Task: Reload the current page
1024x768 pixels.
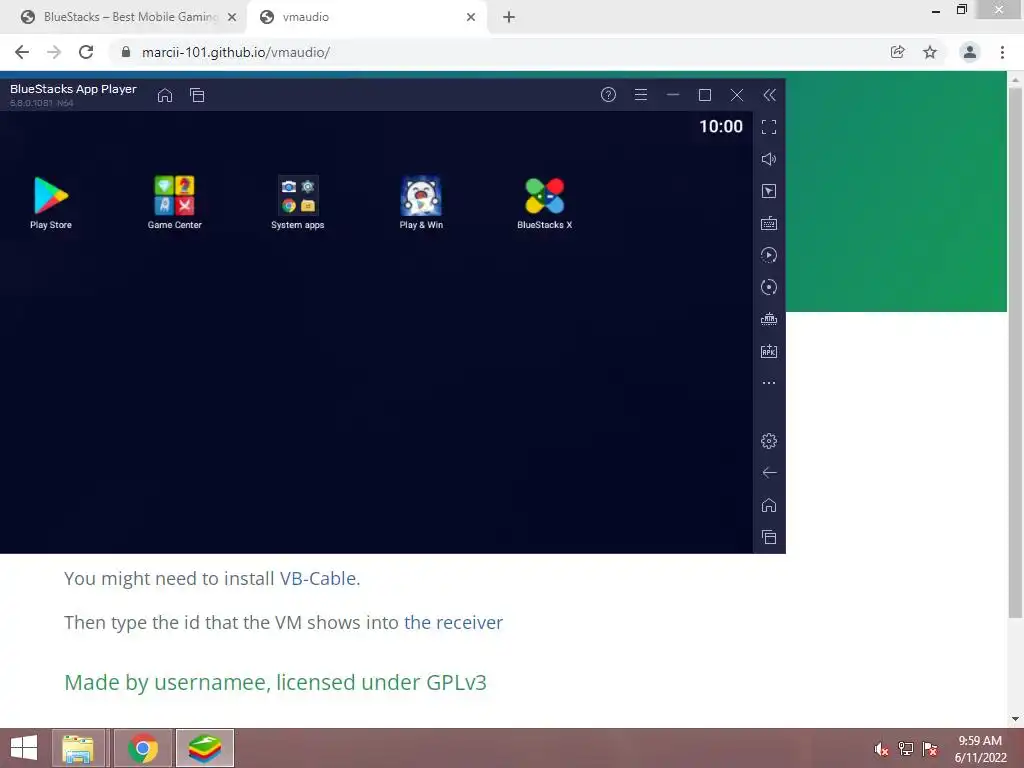Action: [86, 52]
